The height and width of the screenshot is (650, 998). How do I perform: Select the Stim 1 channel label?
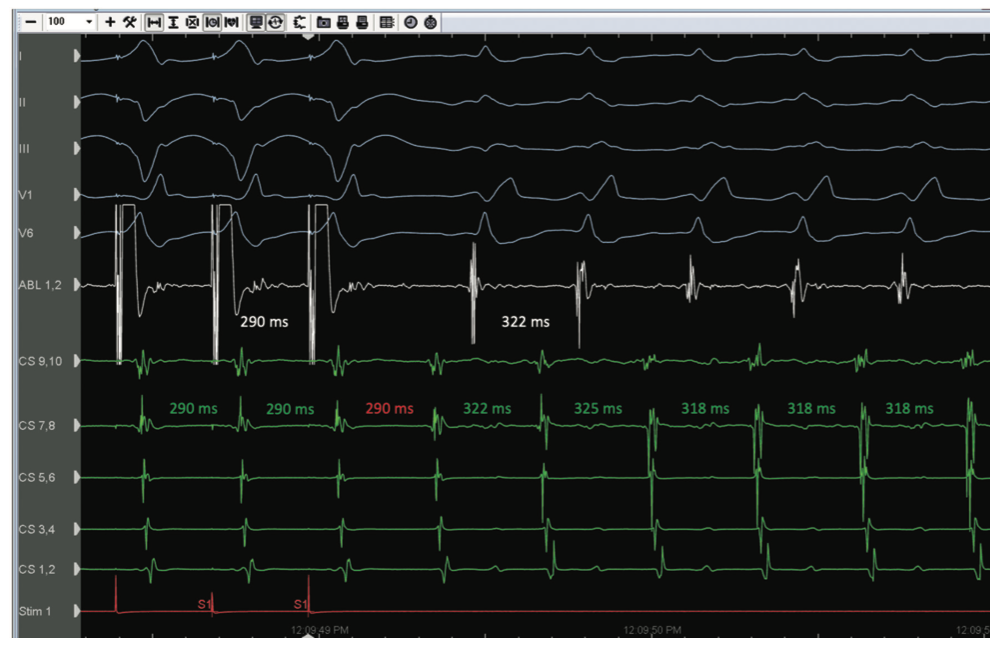click(x=33, y=610)
